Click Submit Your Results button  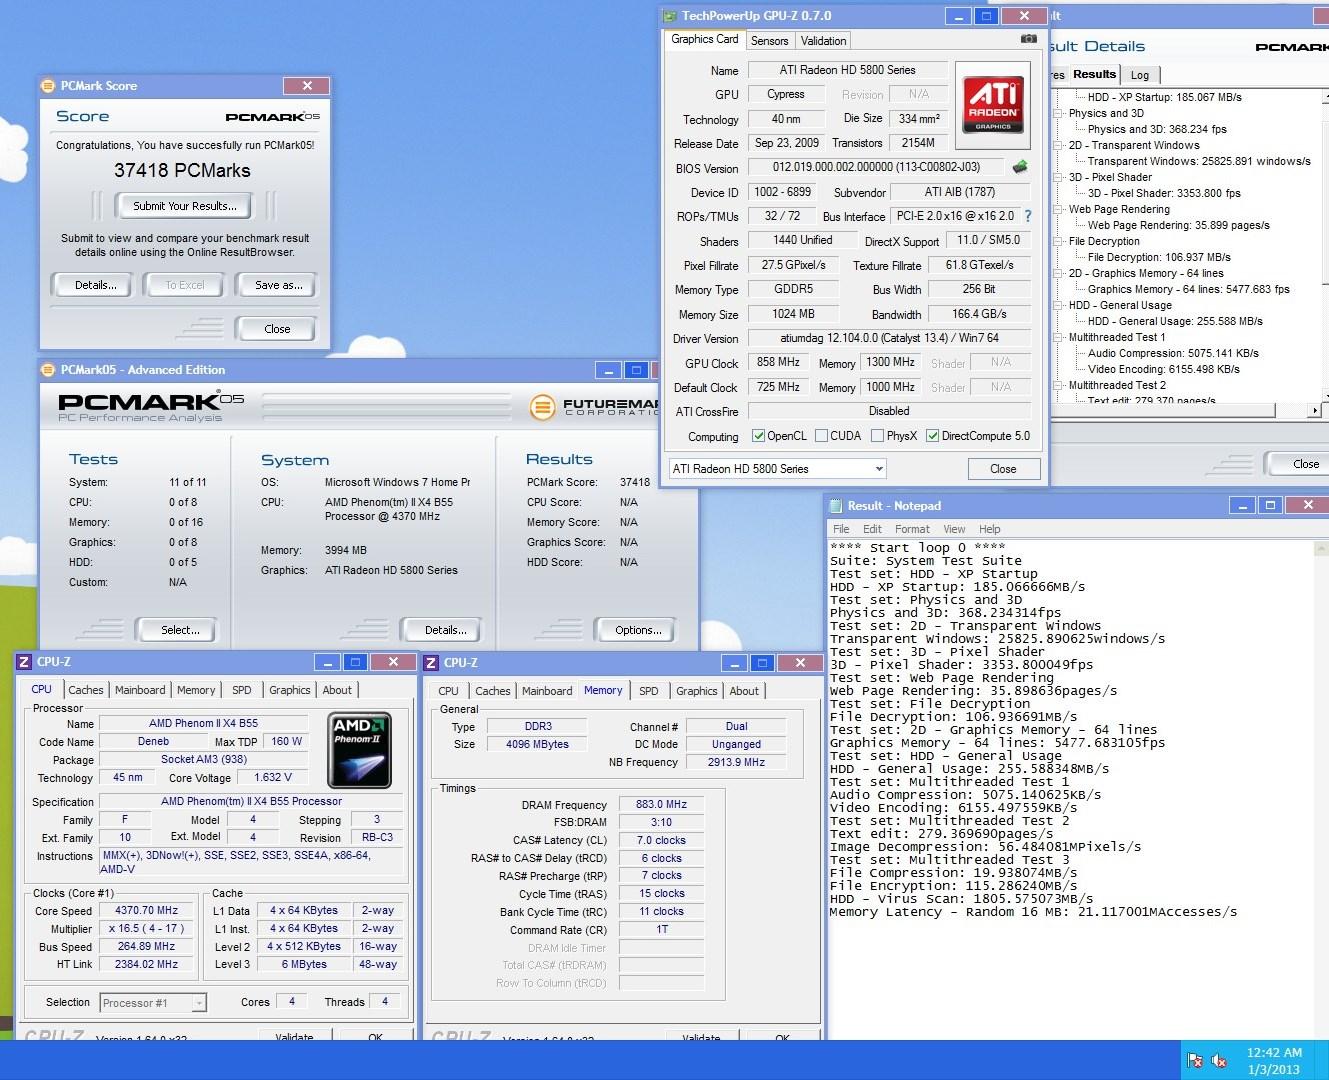(186, 206)
